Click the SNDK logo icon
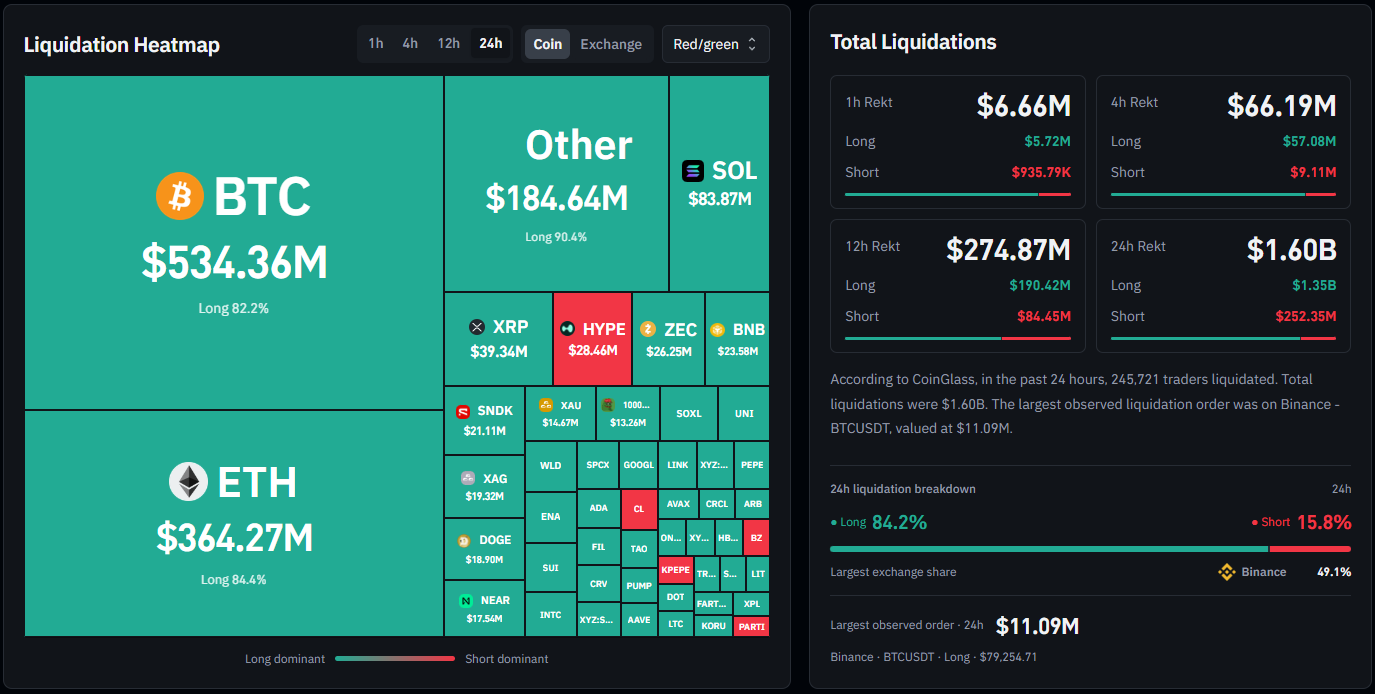1375x694 pixels. coord(463,411)
